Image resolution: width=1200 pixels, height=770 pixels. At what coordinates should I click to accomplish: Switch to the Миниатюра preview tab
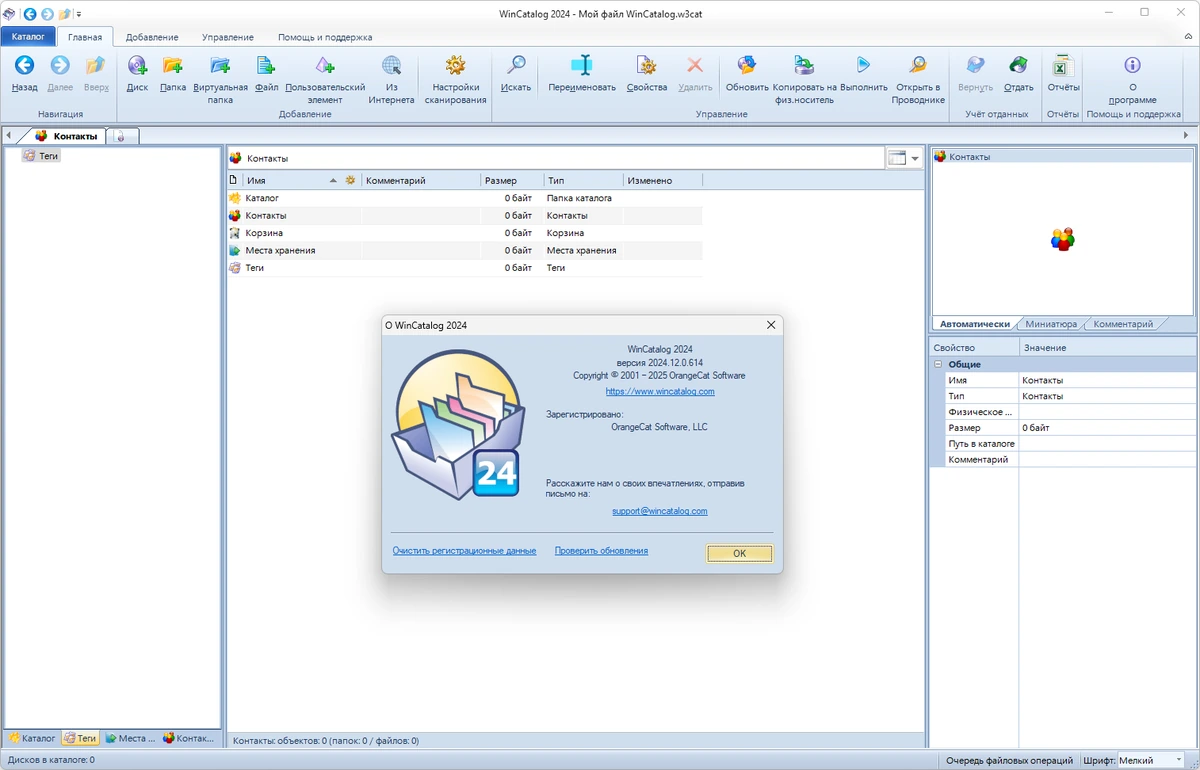coord(1051,324)
